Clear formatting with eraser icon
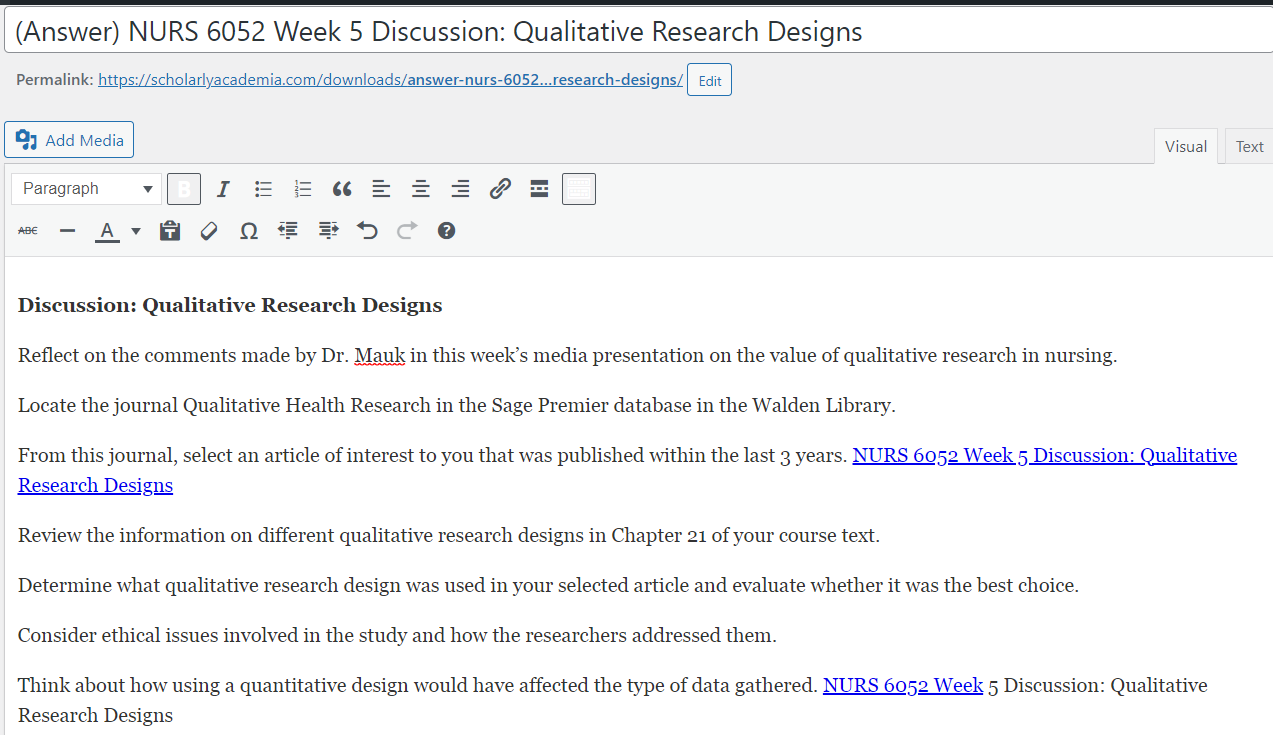 pos(209,231)
